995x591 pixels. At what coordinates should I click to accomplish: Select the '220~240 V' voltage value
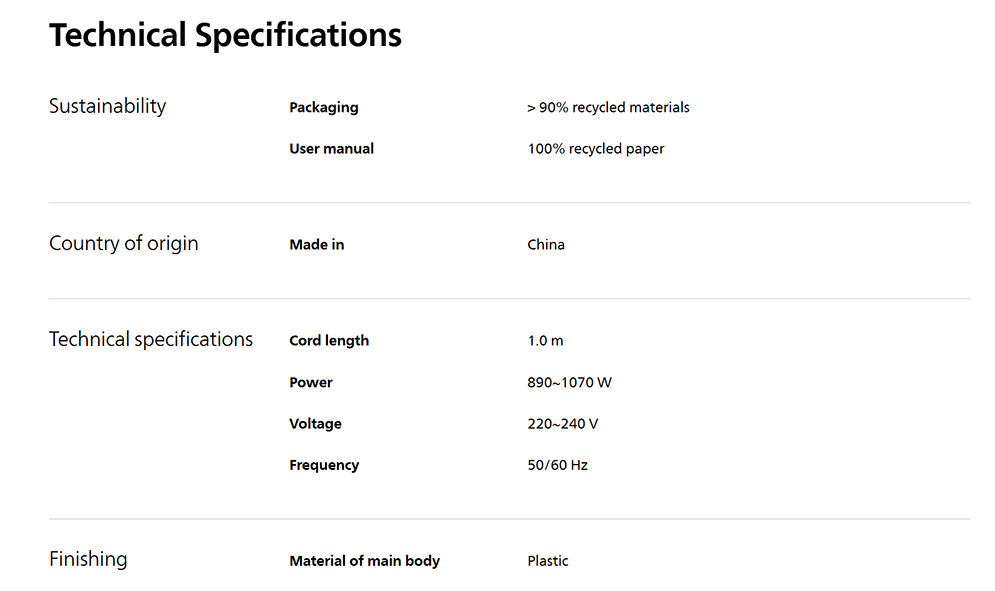click(x=563, y=424)
